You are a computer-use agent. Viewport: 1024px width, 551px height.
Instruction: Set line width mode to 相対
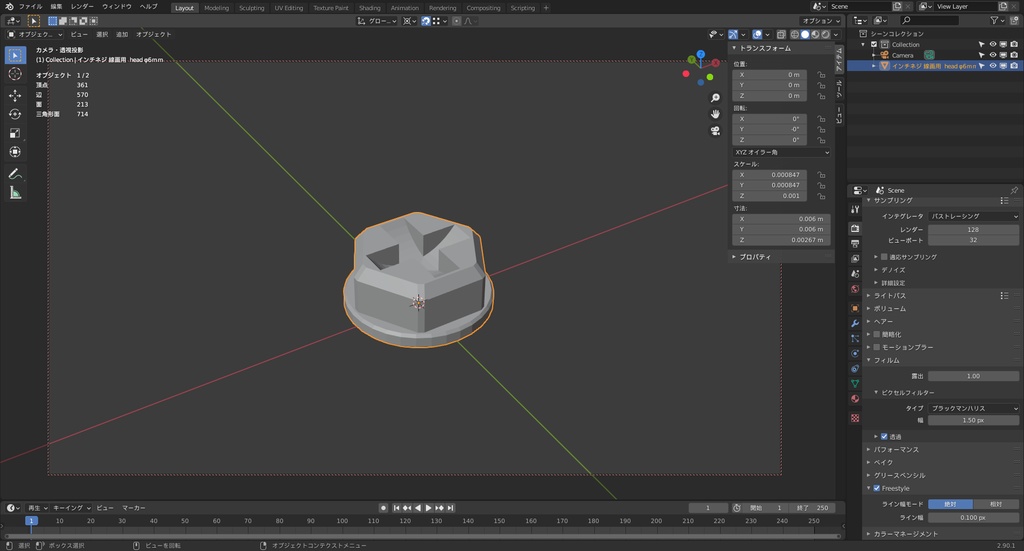(995, 504)
